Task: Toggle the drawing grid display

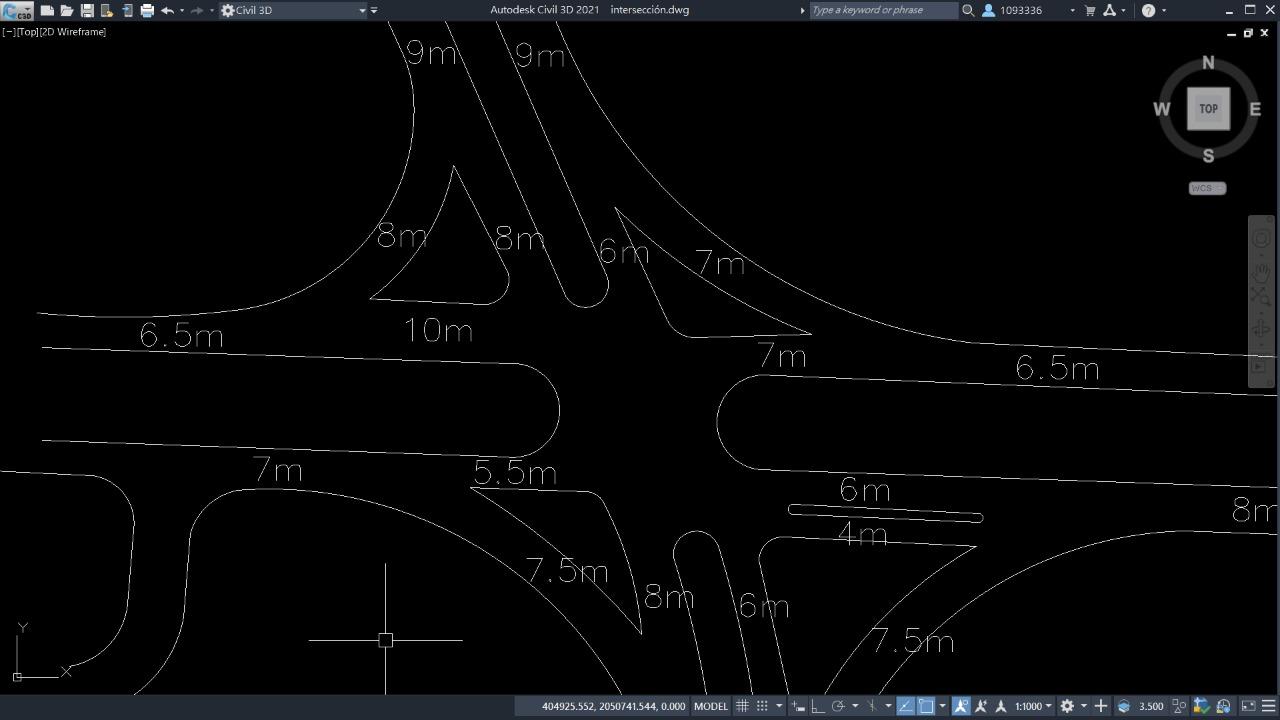Action: (742, 706)
